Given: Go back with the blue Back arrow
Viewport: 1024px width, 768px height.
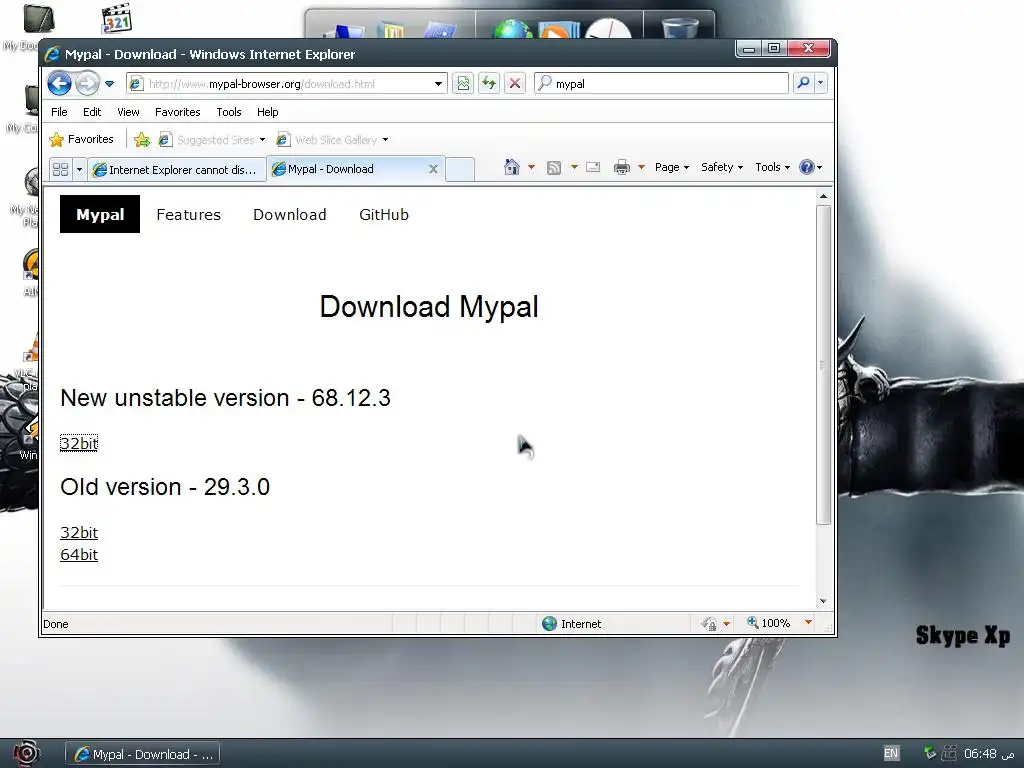Looking at the screenshot, I should pyautogui.click(x=59, y=84).
